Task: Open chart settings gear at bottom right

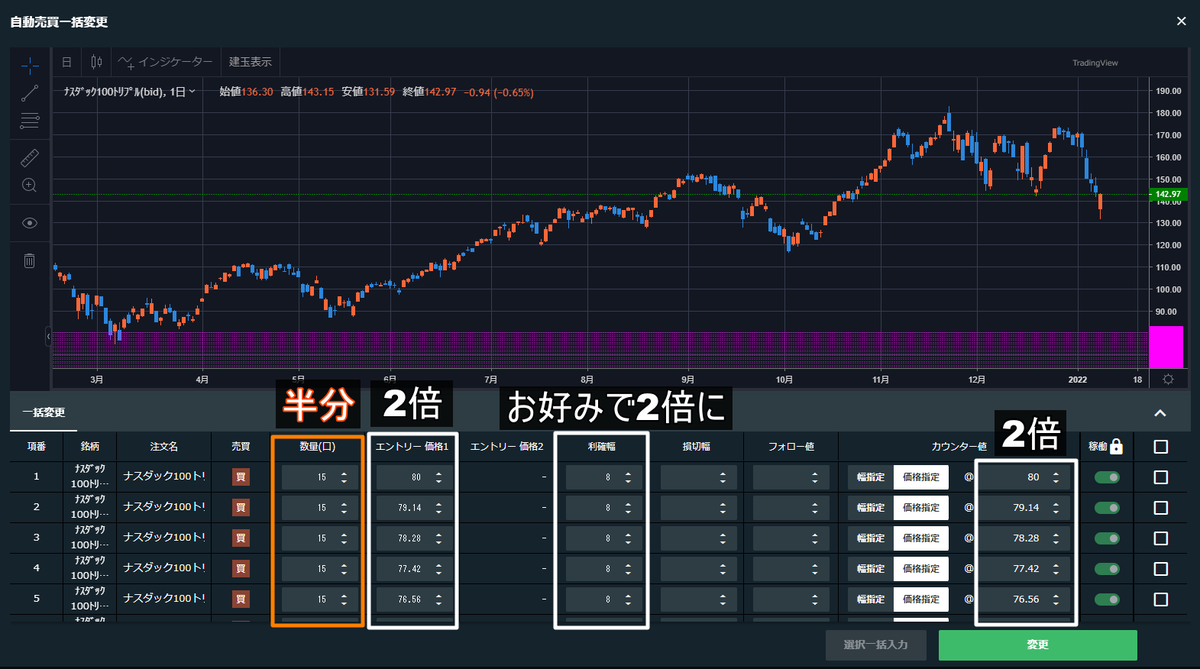Action: click(x=1168, y=379)
